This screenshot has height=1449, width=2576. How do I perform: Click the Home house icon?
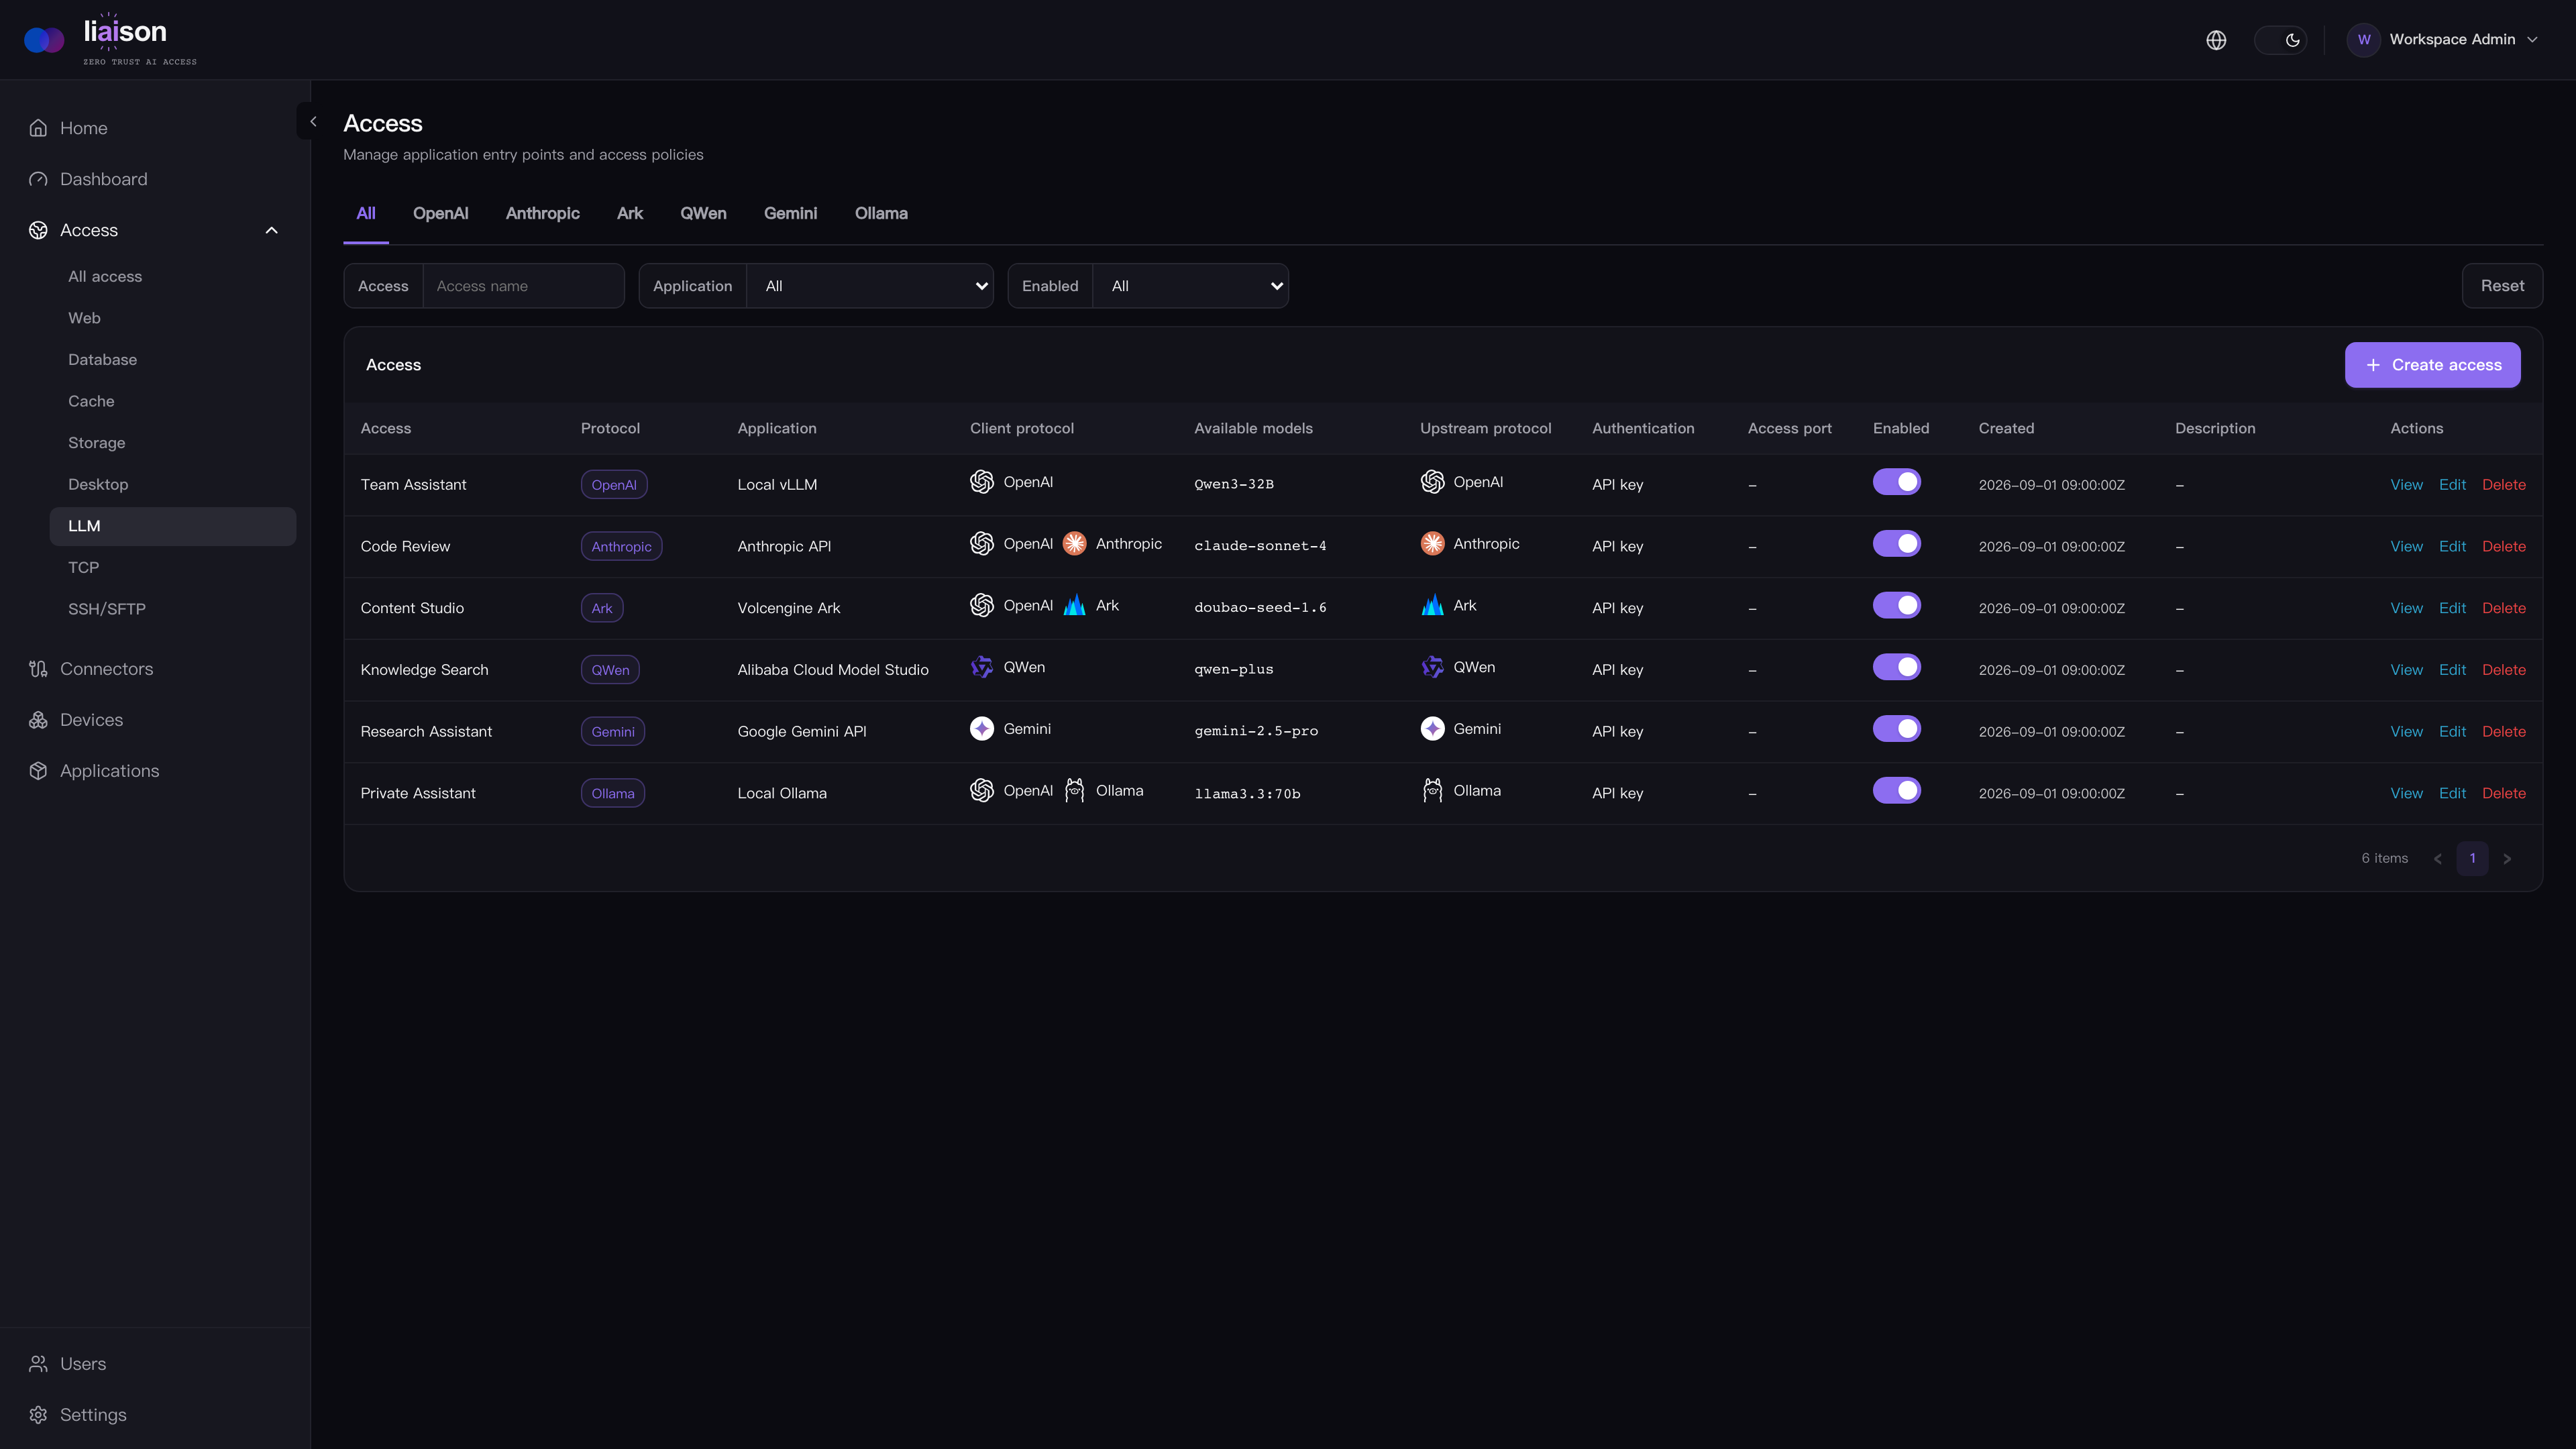click(x=38, y=128)
